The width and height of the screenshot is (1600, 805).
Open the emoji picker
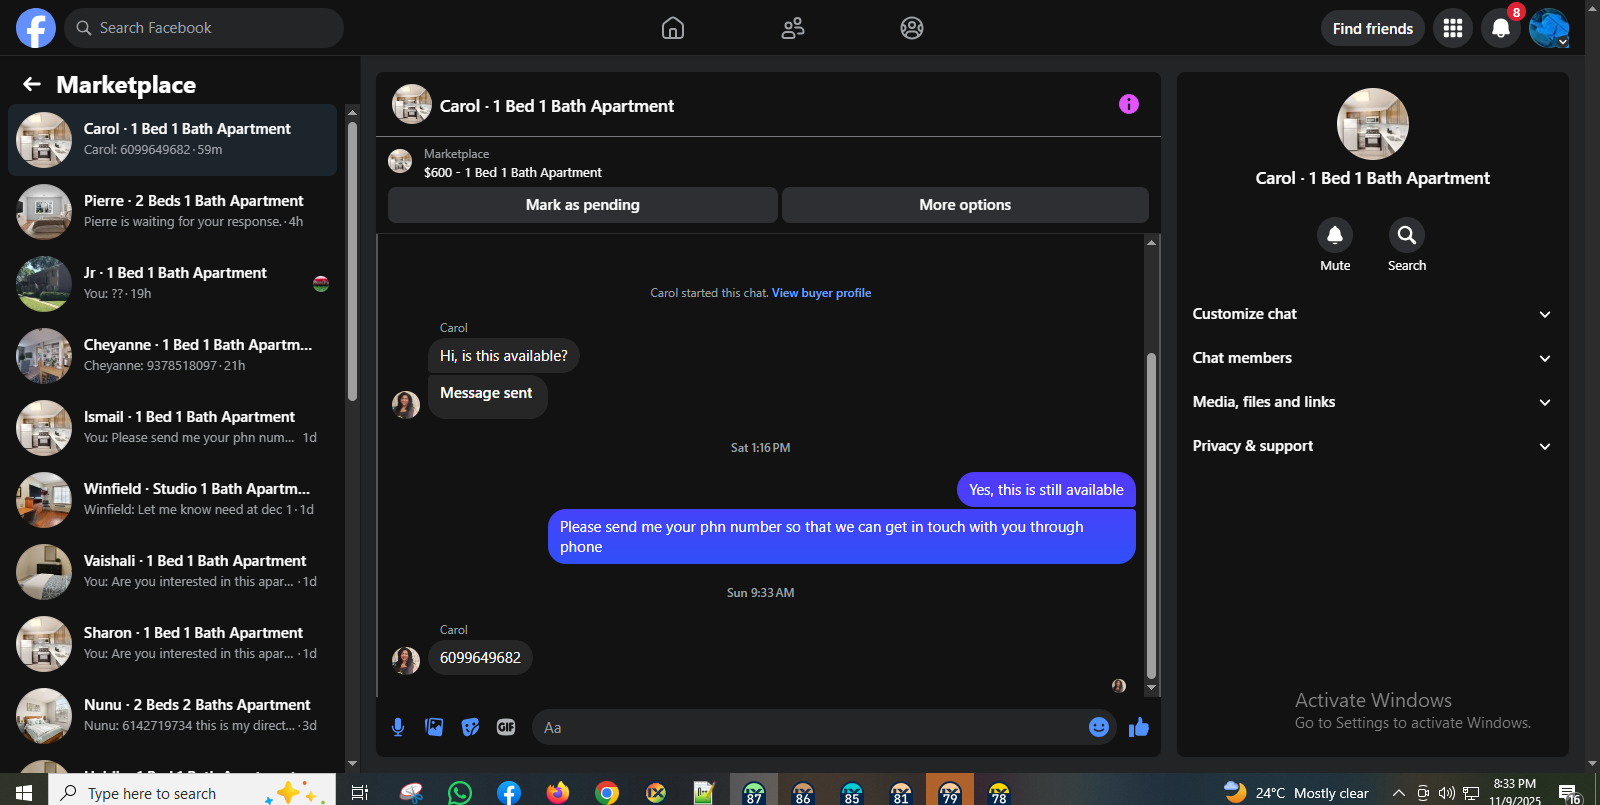1099,727
